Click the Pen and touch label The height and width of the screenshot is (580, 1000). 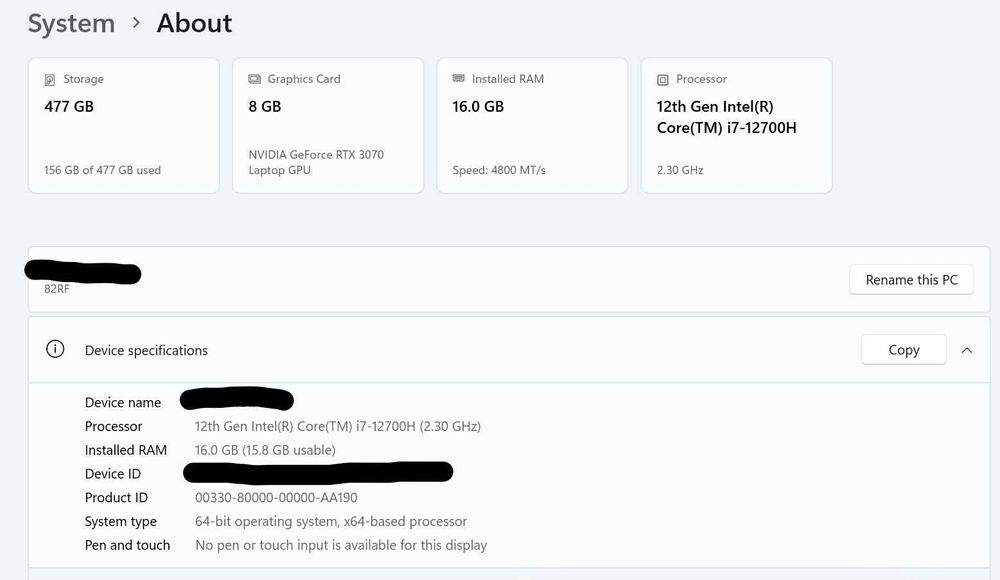coord(127,546)
